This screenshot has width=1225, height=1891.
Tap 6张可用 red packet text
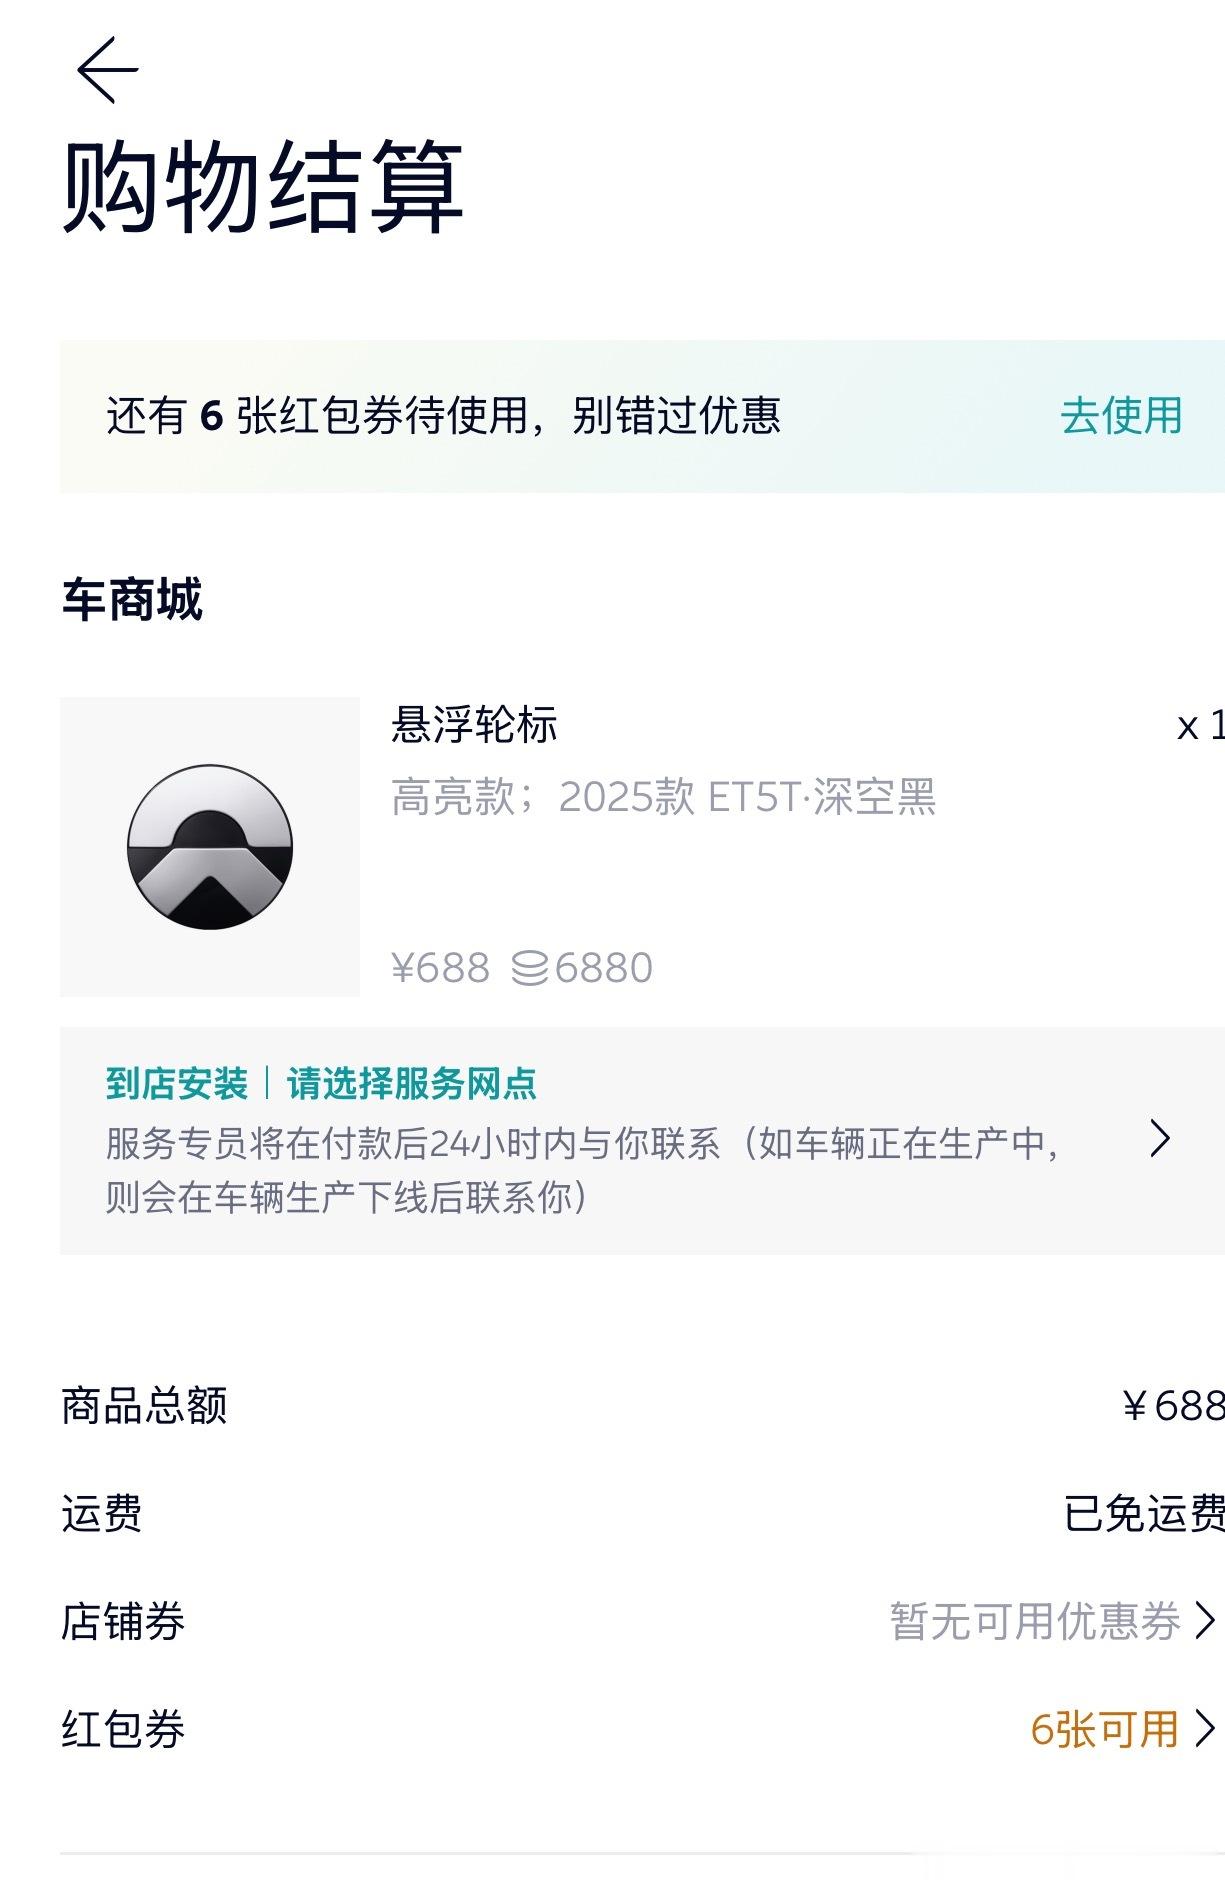pyautogui.click(x=1104, y=1729)
